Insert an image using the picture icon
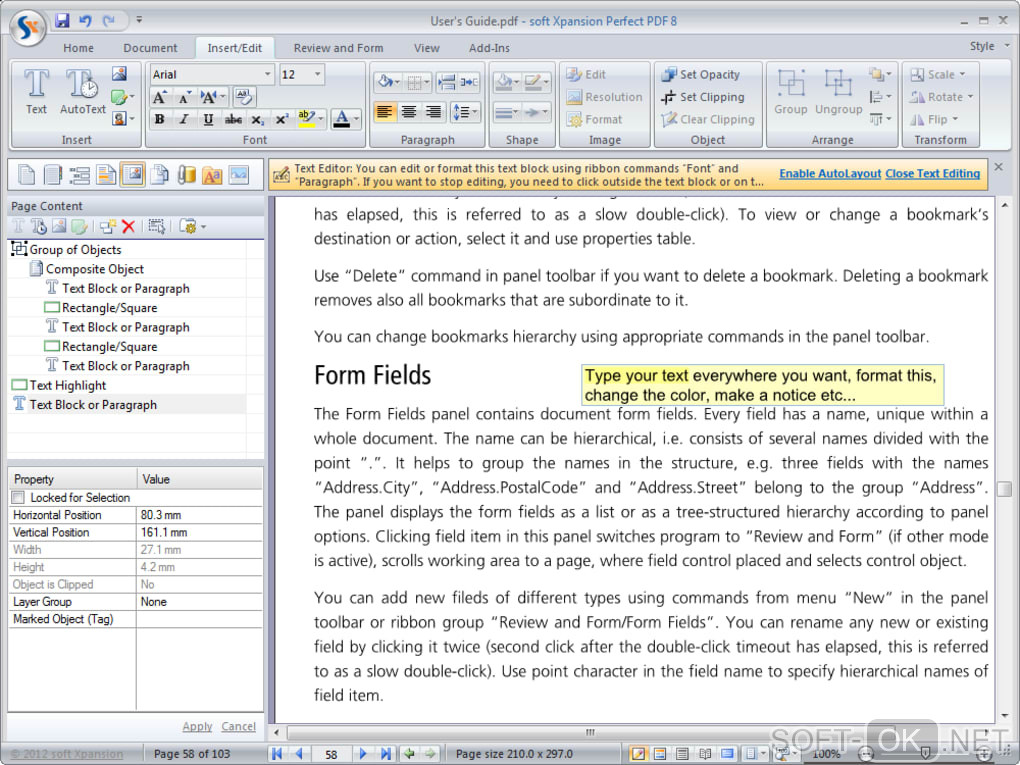 (x=119, y=74)
